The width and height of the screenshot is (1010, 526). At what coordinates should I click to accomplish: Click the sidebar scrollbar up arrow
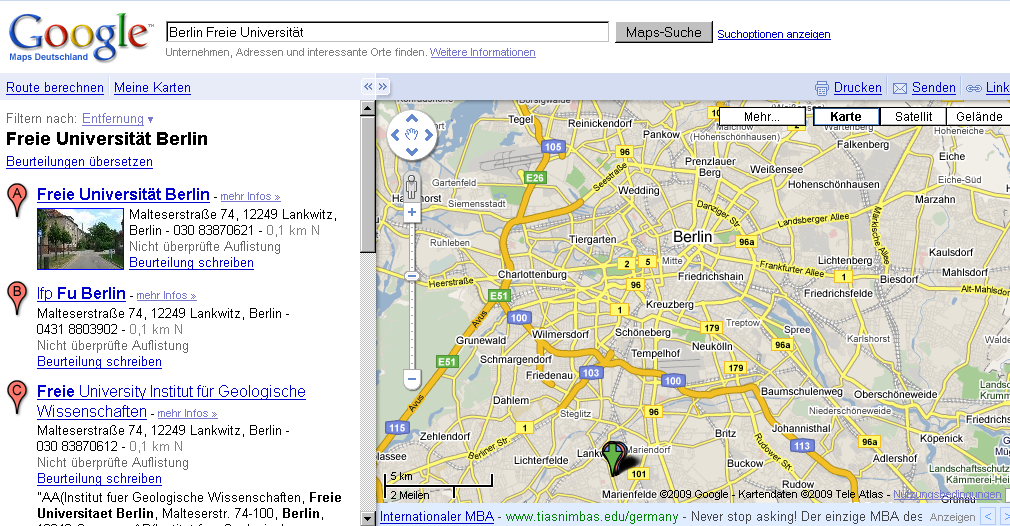(367, 108)
